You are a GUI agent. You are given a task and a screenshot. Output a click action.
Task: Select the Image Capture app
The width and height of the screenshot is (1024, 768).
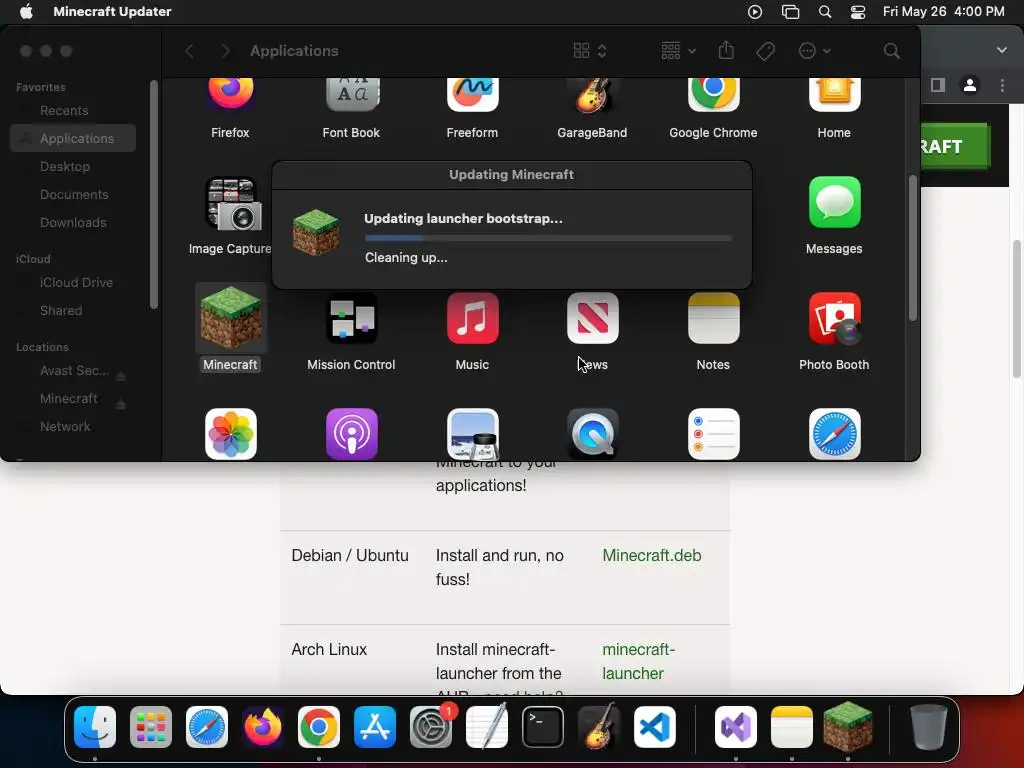click(x=234, y=204)
